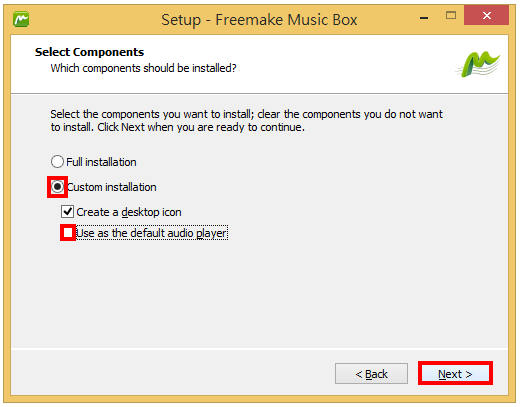Enable Use as the default audio player
This screenshot has width=526, height=407.
pos(68,233)
